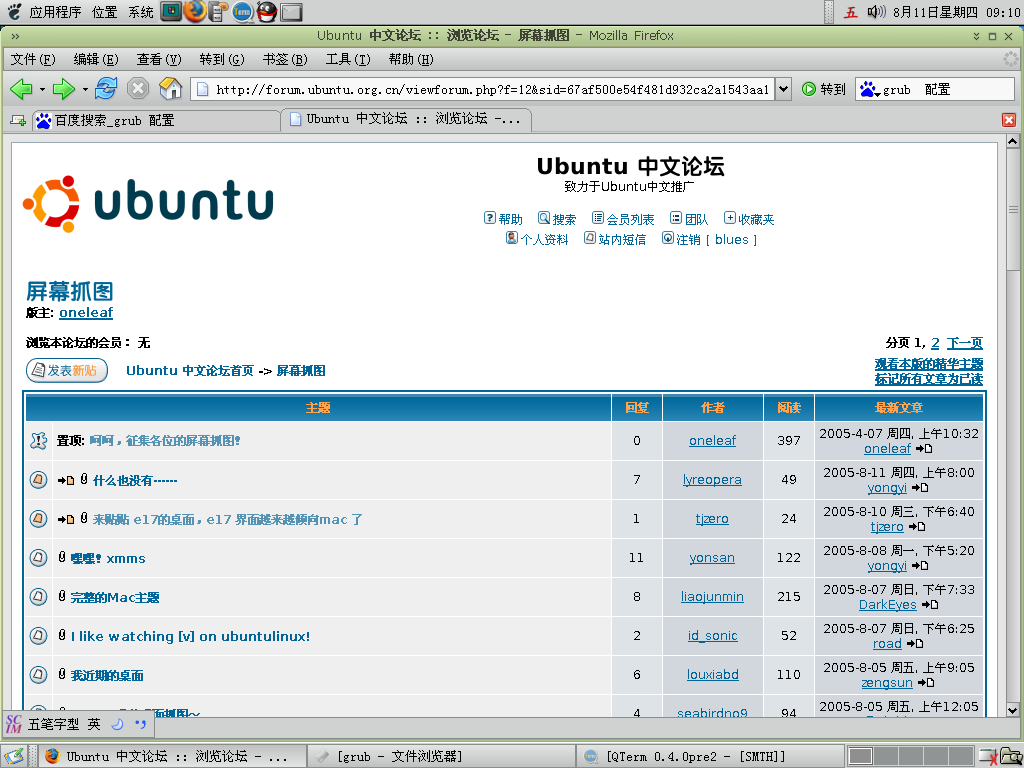The width and height of the screenshot is (1024, 768).
Task: Switch to grub 文件浏览器 taskbar window
Action: (441, 756)
